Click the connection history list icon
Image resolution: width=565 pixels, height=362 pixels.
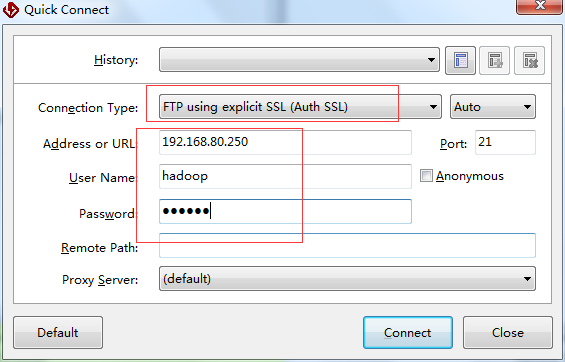461,60
